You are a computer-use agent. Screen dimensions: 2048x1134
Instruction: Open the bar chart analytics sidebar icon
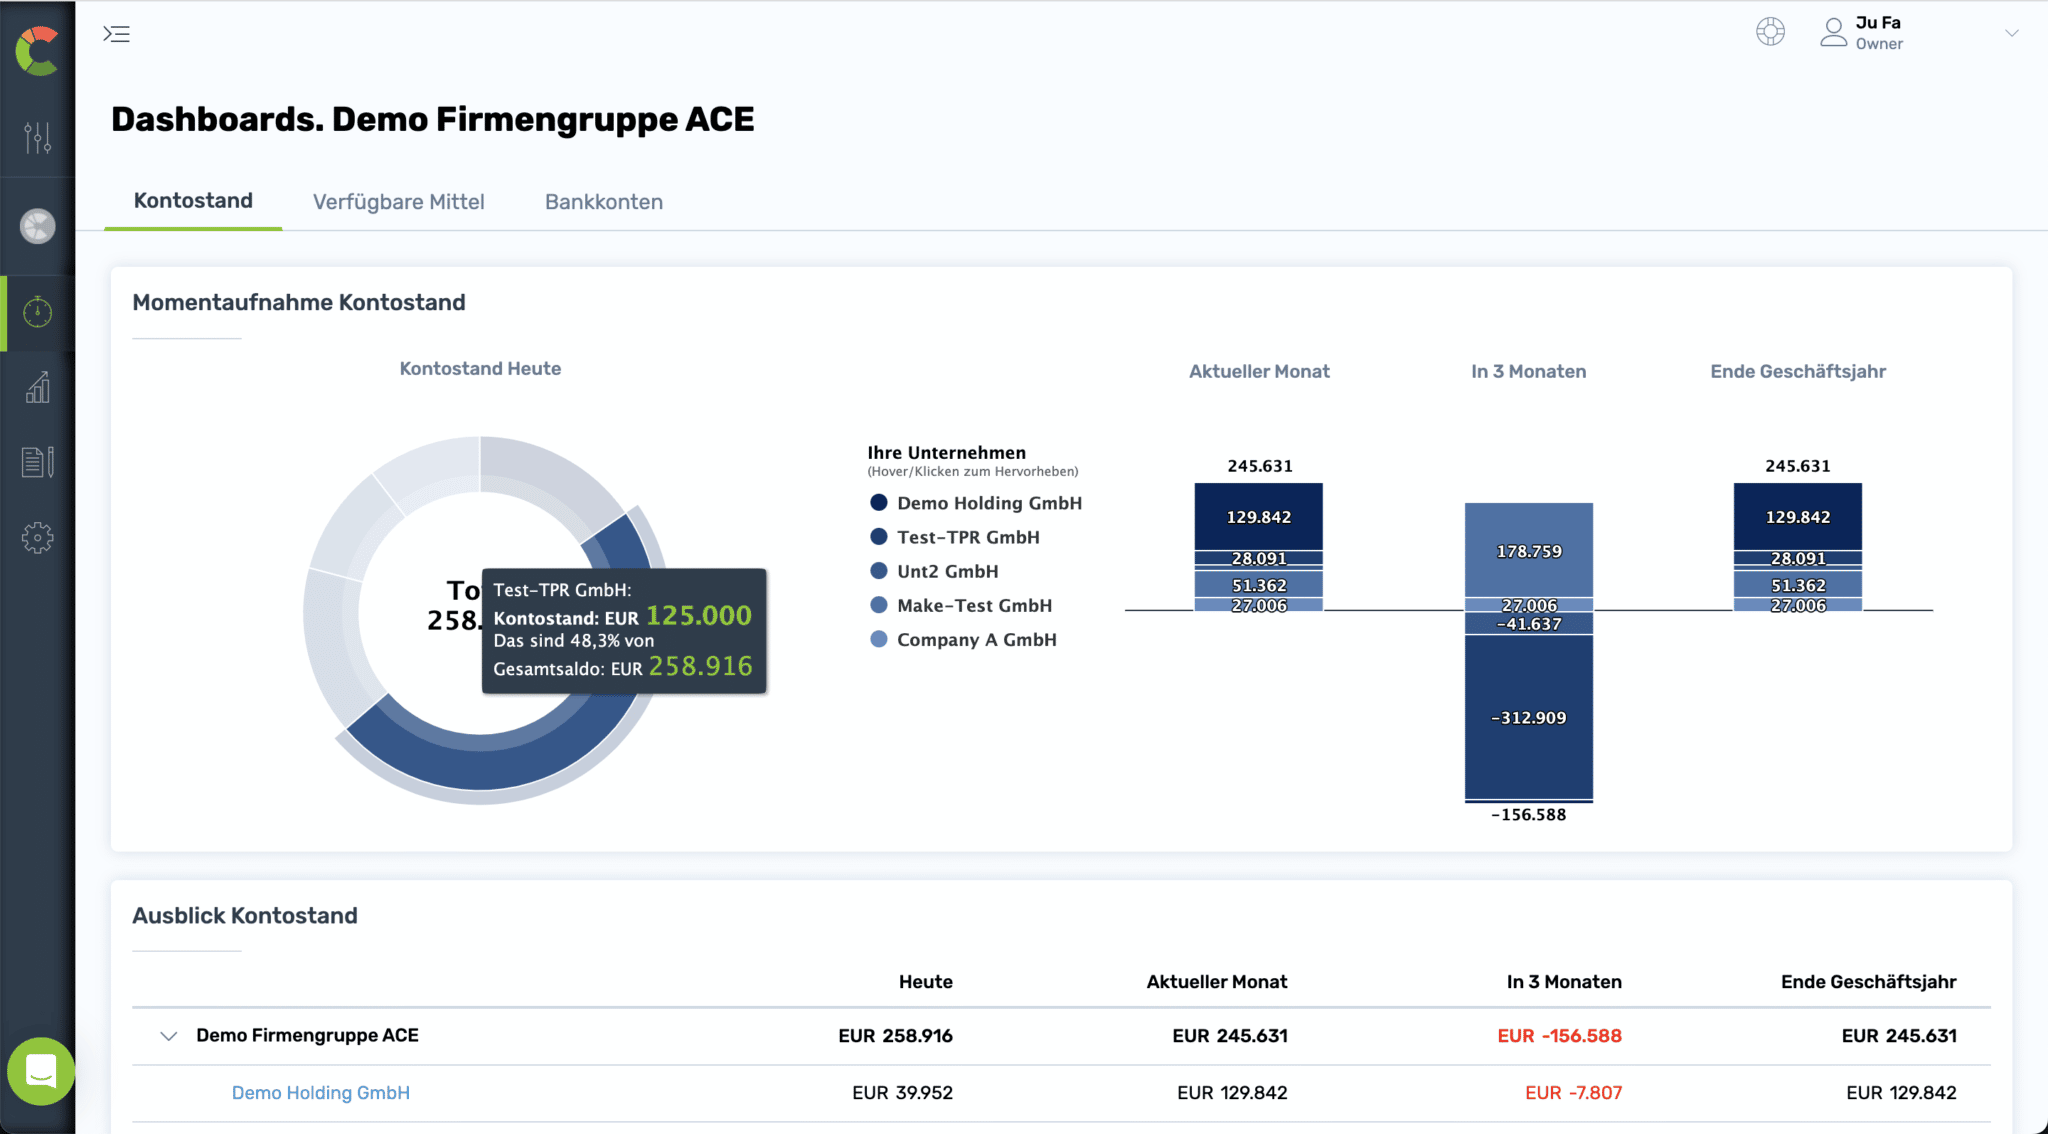click(38, 388)
